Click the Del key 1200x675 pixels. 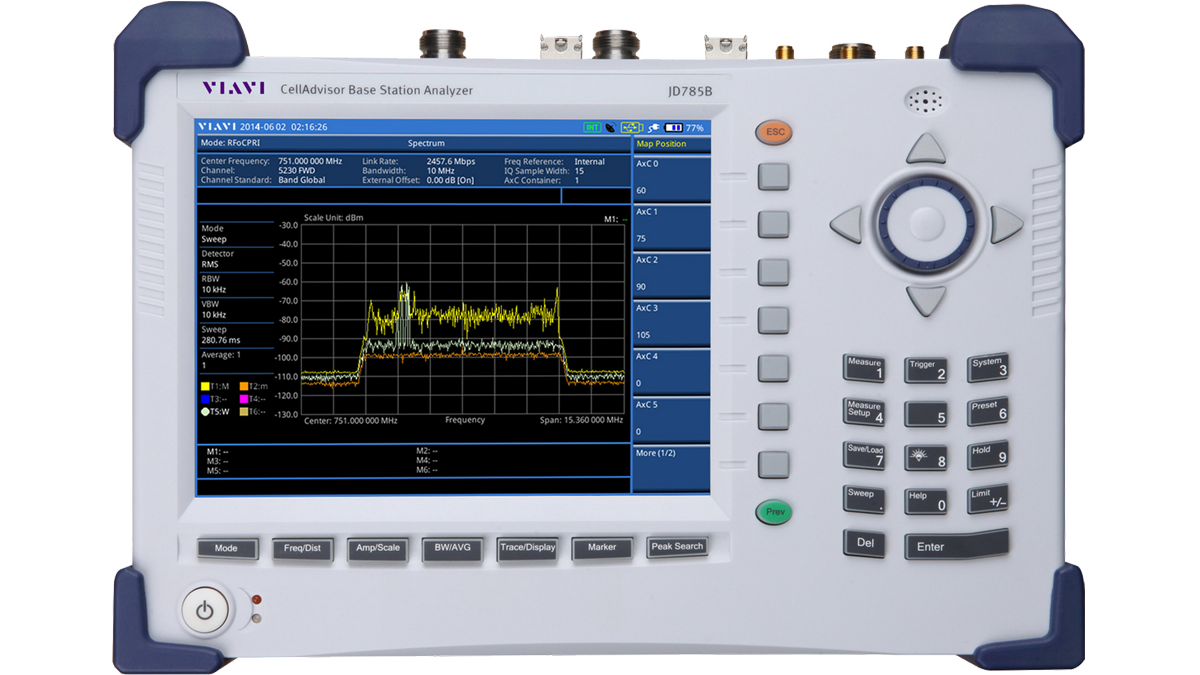(x=864, y=545)
